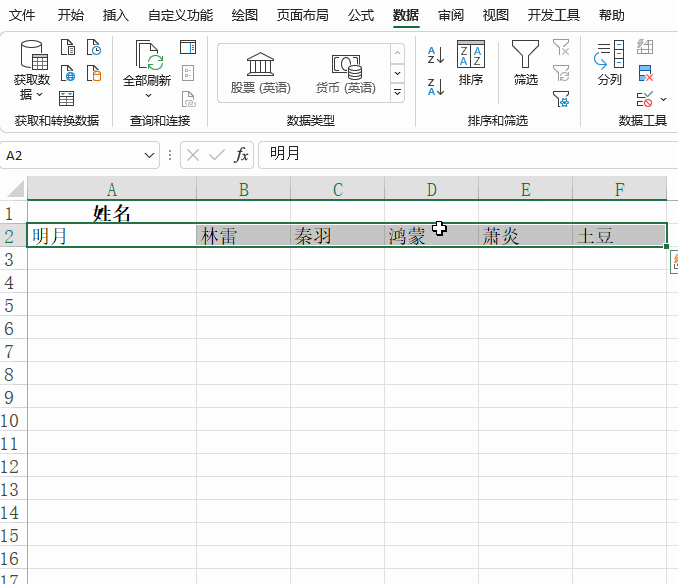Click the fill handle at selection corner
Screen dimensions: 678x584
click(x=667, y=247)
